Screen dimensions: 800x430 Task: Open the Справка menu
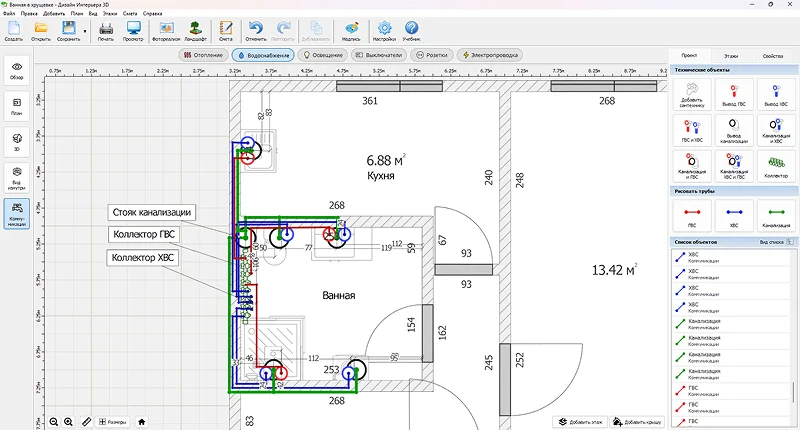tap(153, 14)
